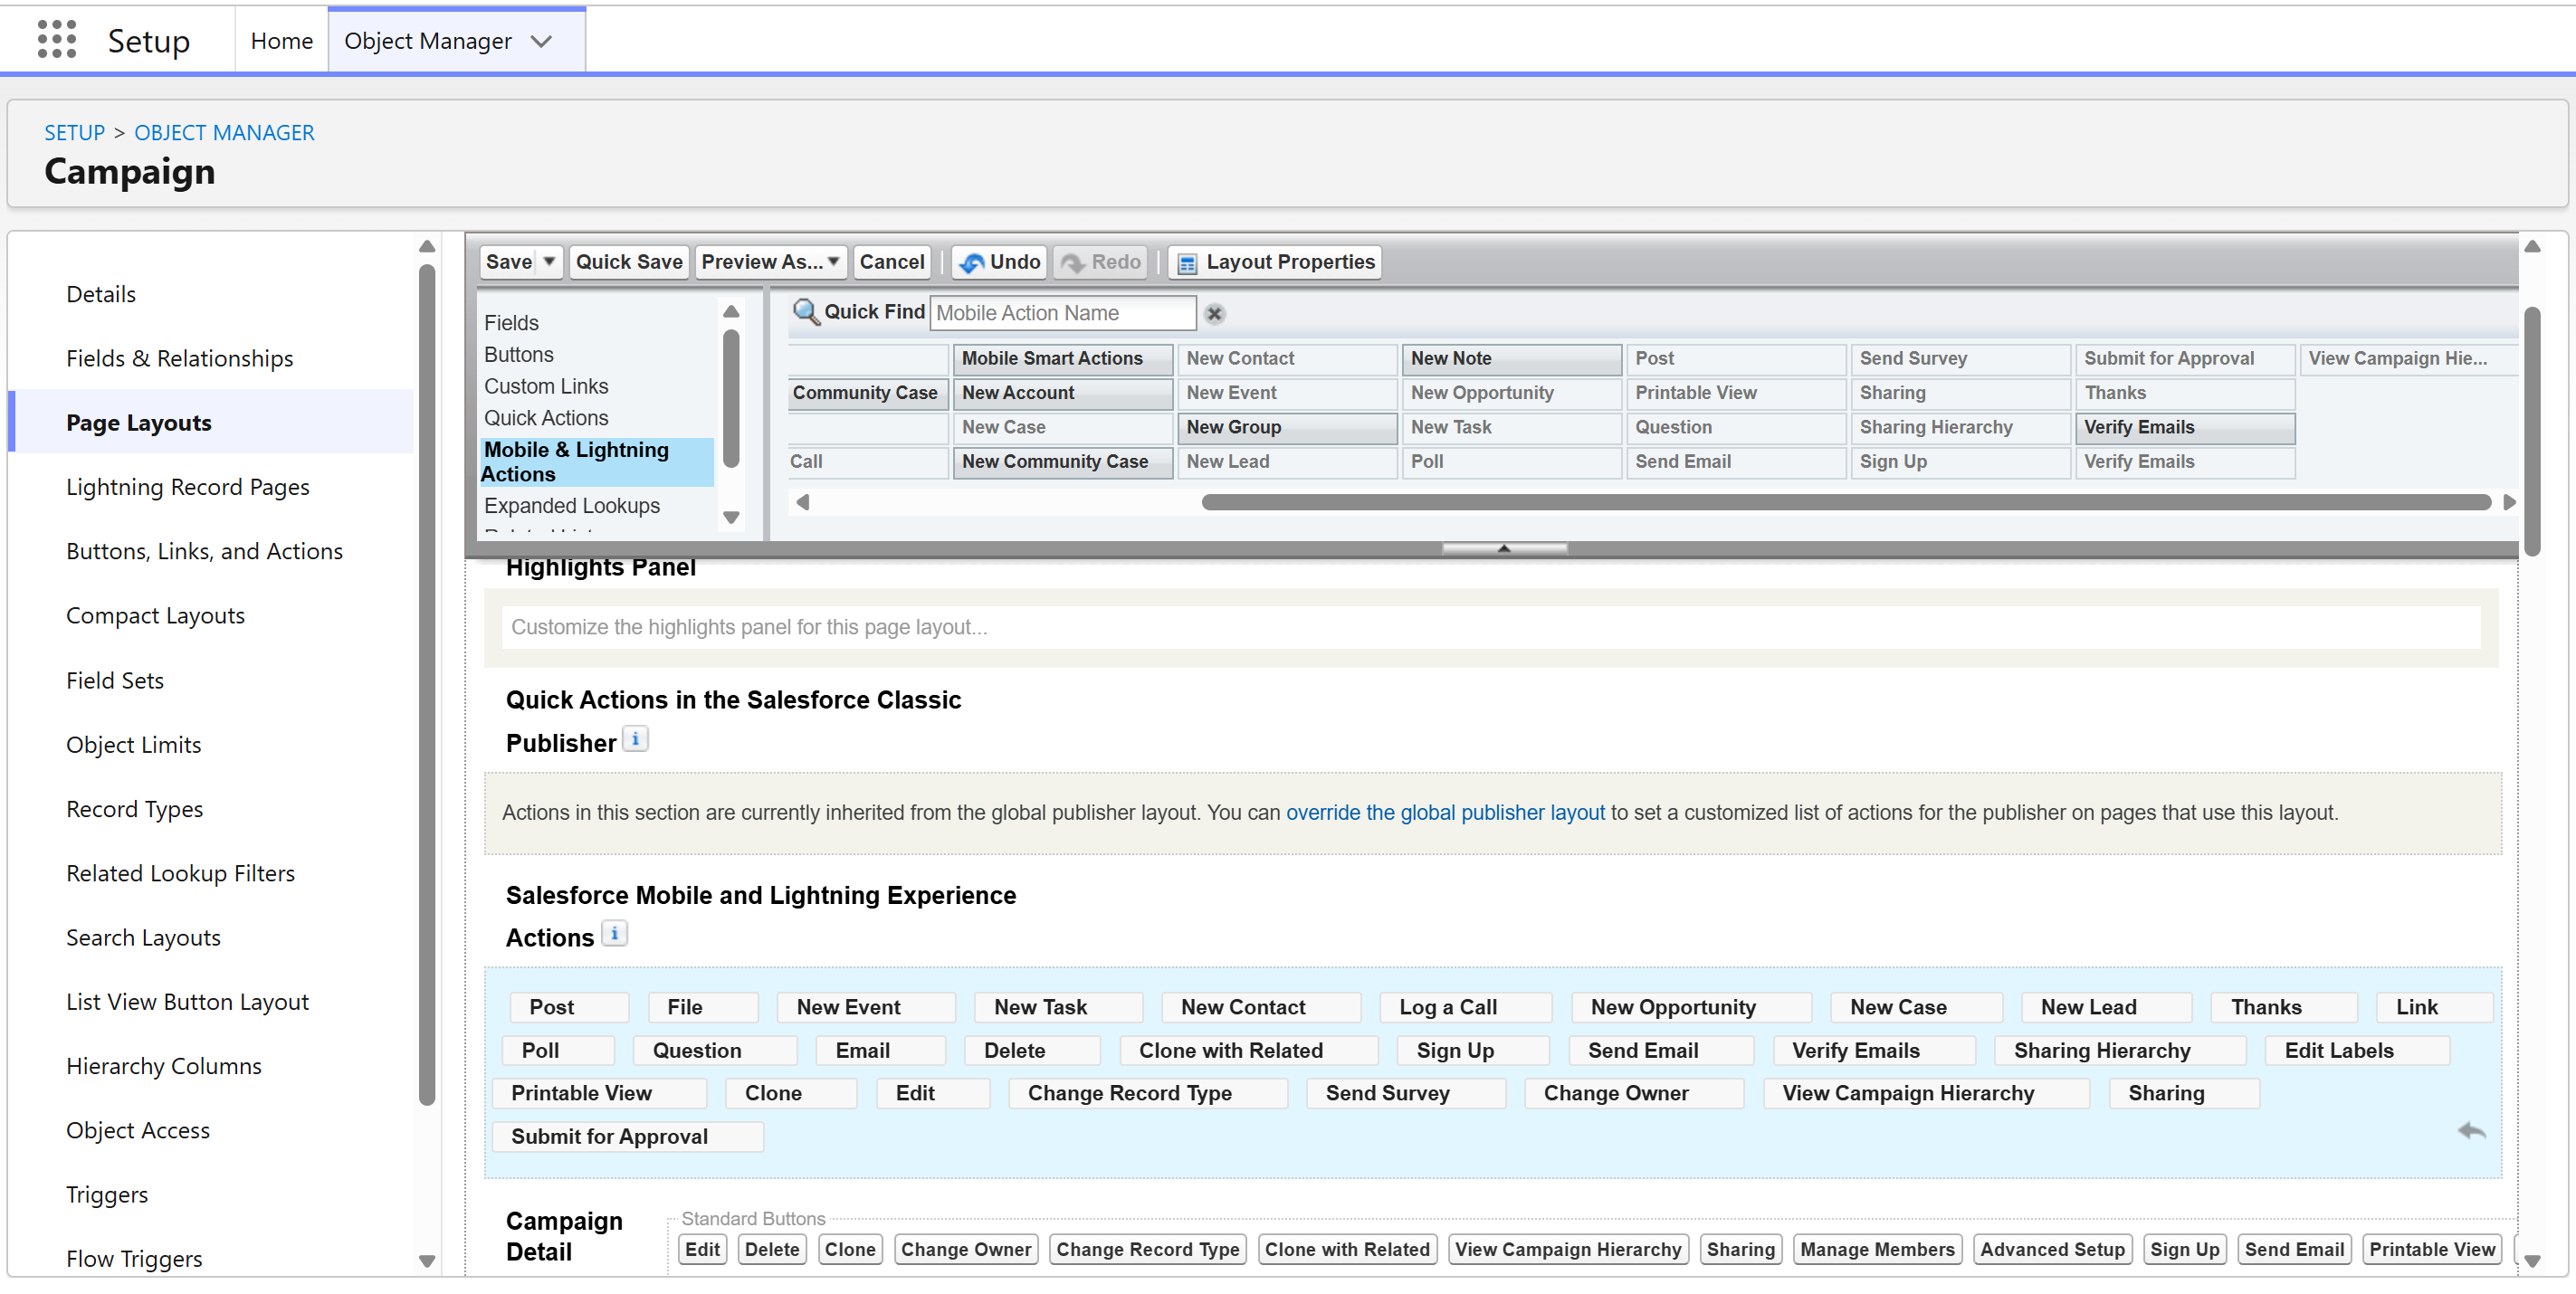The height and width of the screenshot is (1294, 2576).
Task: Select Quick Actions palette category
Action: (x=546, y=418)
